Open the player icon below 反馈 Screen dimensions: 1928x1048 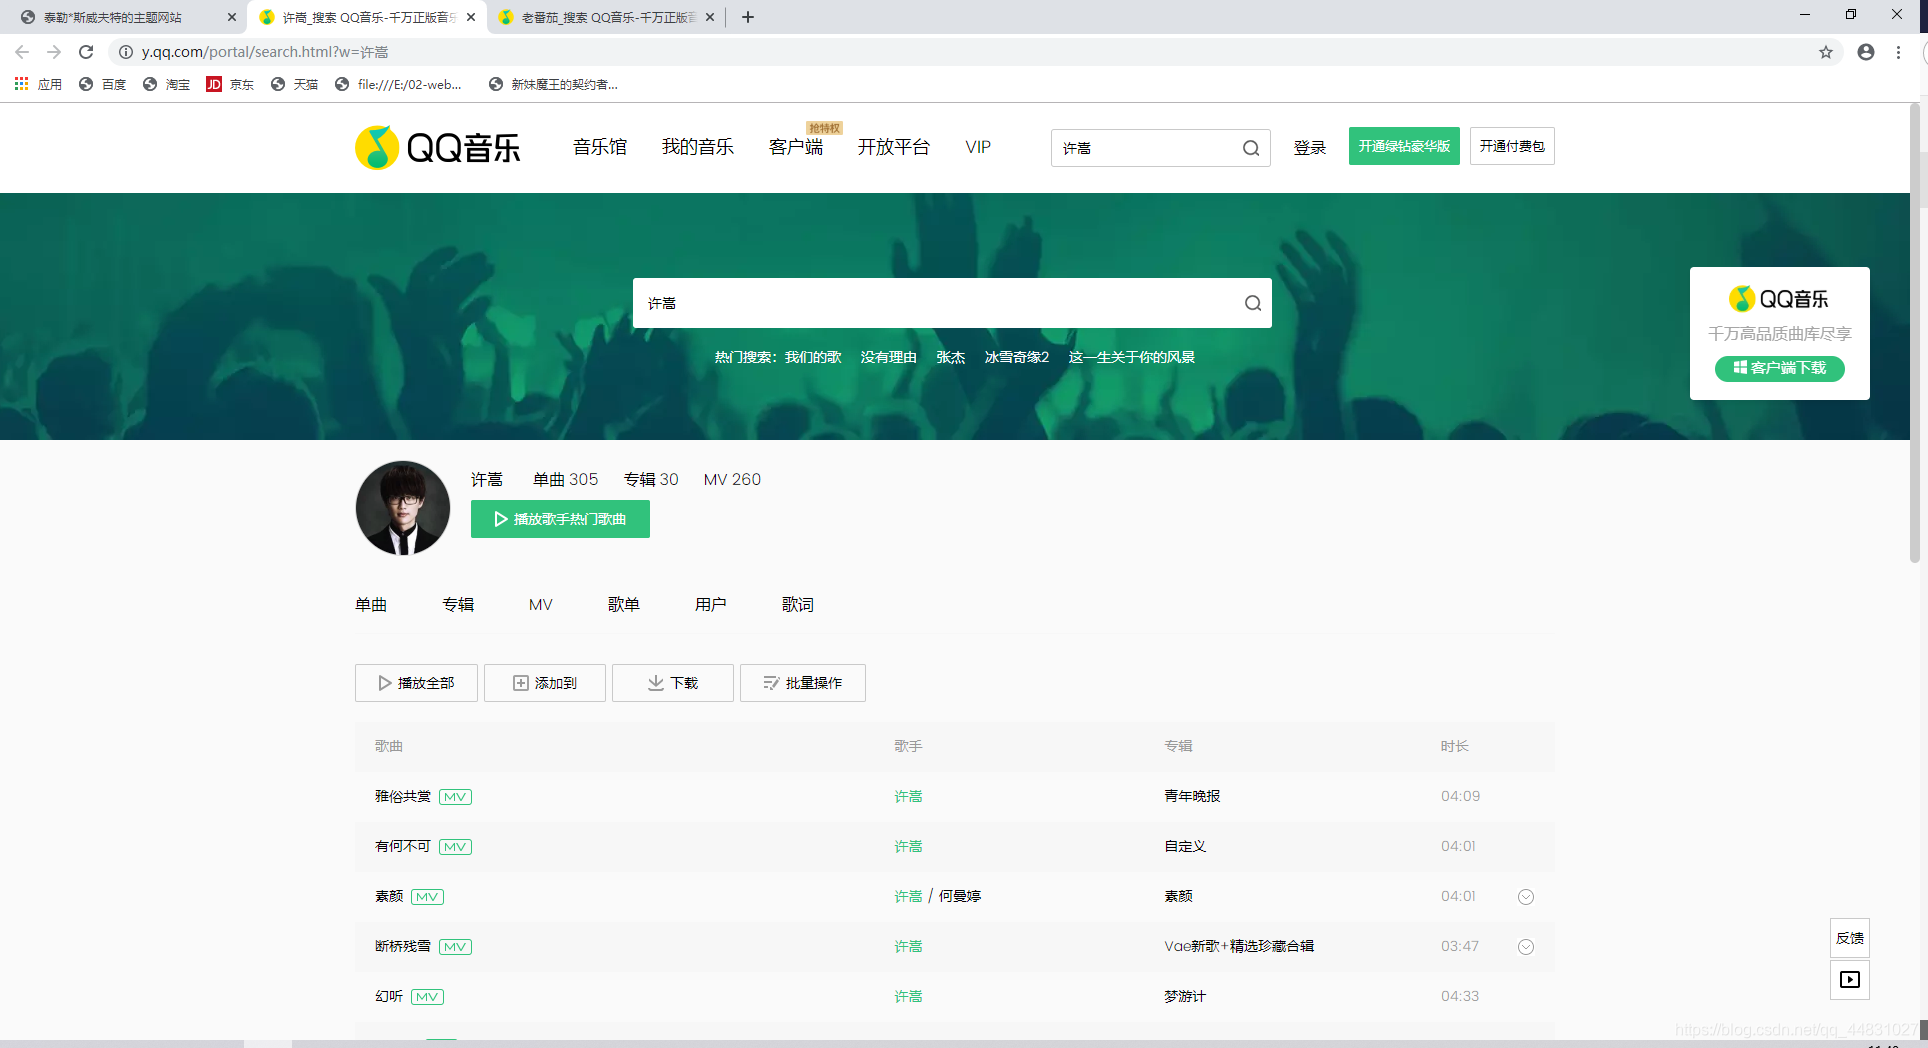(1850, 980)
